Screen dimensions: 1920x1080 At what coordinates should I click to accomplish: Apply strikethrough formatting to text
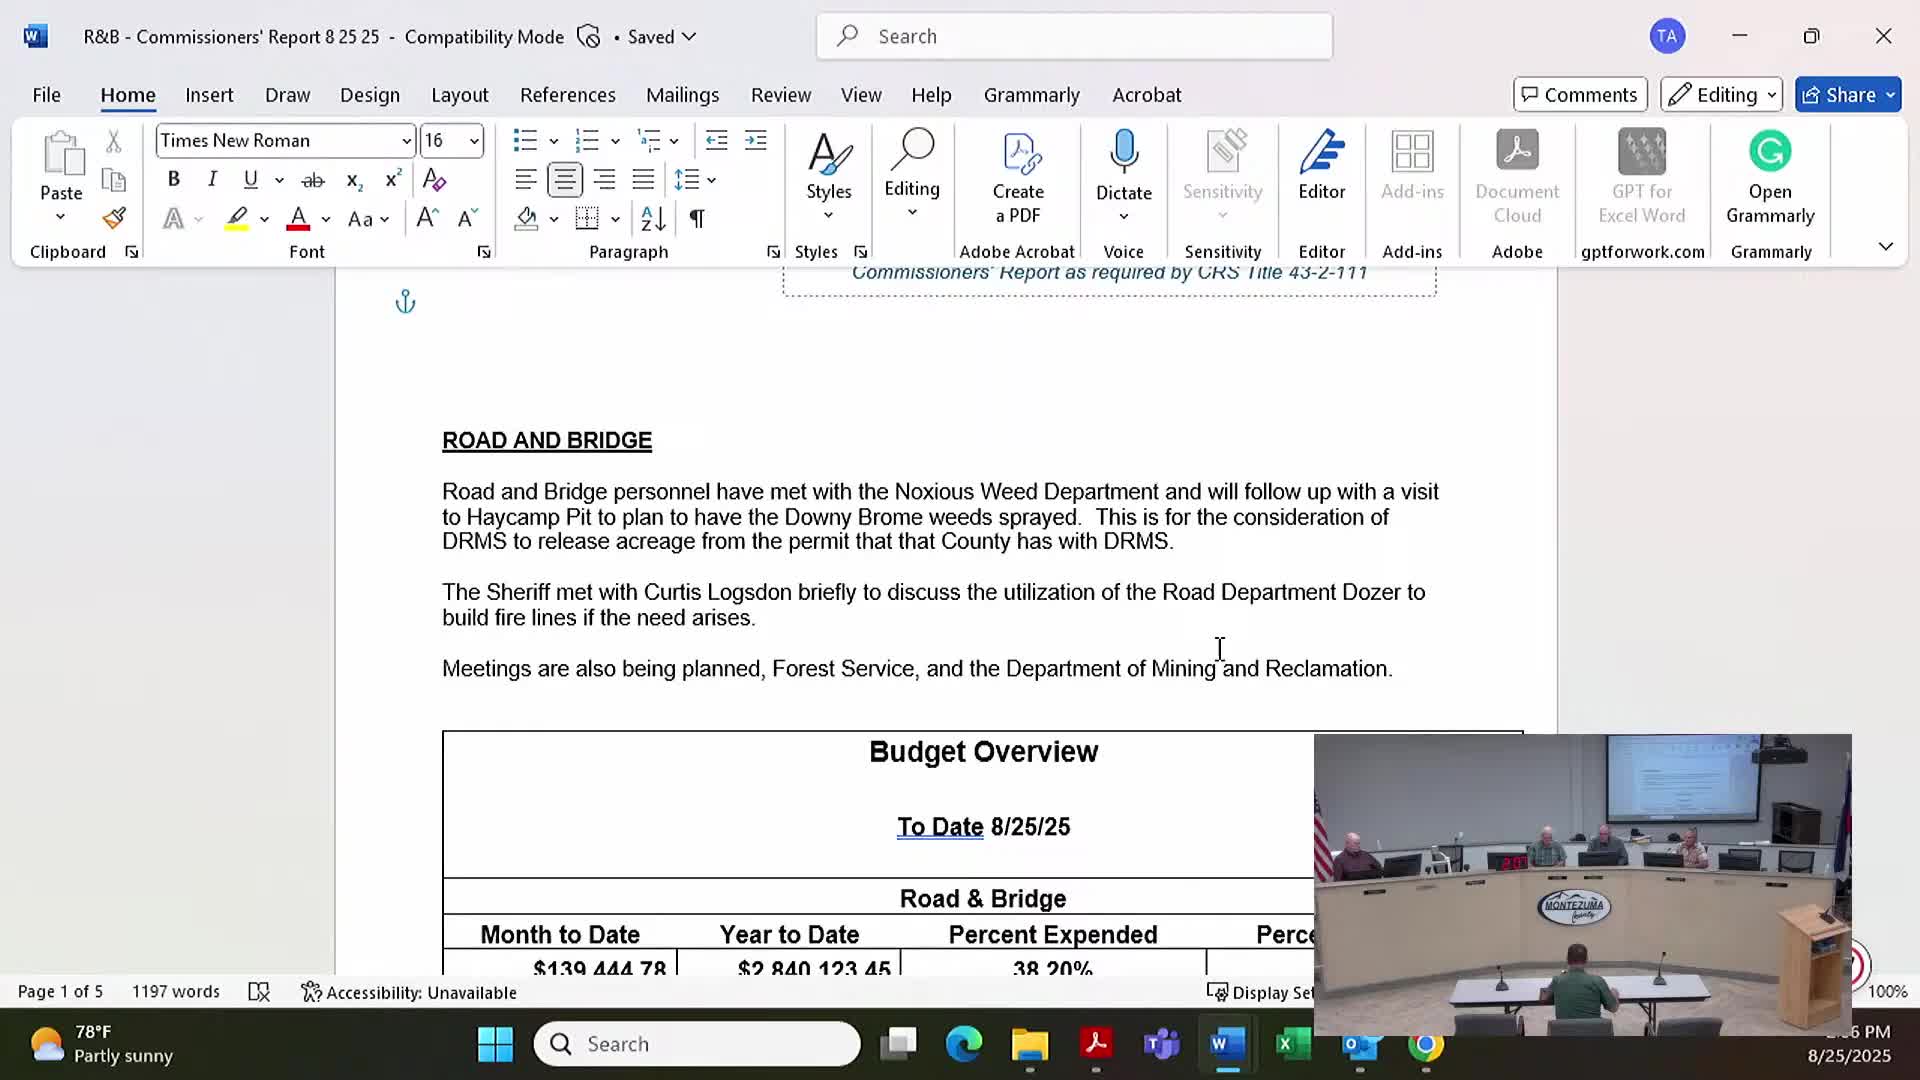click(313, 180)
